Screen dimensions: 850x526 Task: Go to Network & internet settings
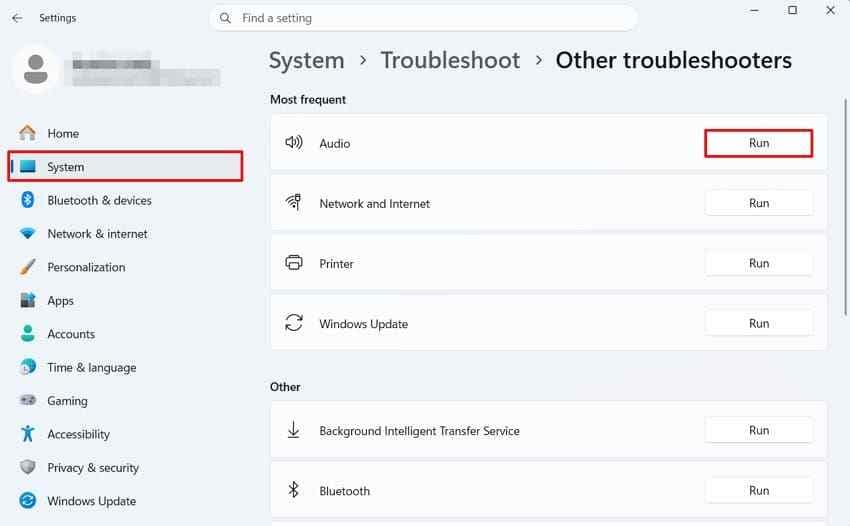(125, 234)
